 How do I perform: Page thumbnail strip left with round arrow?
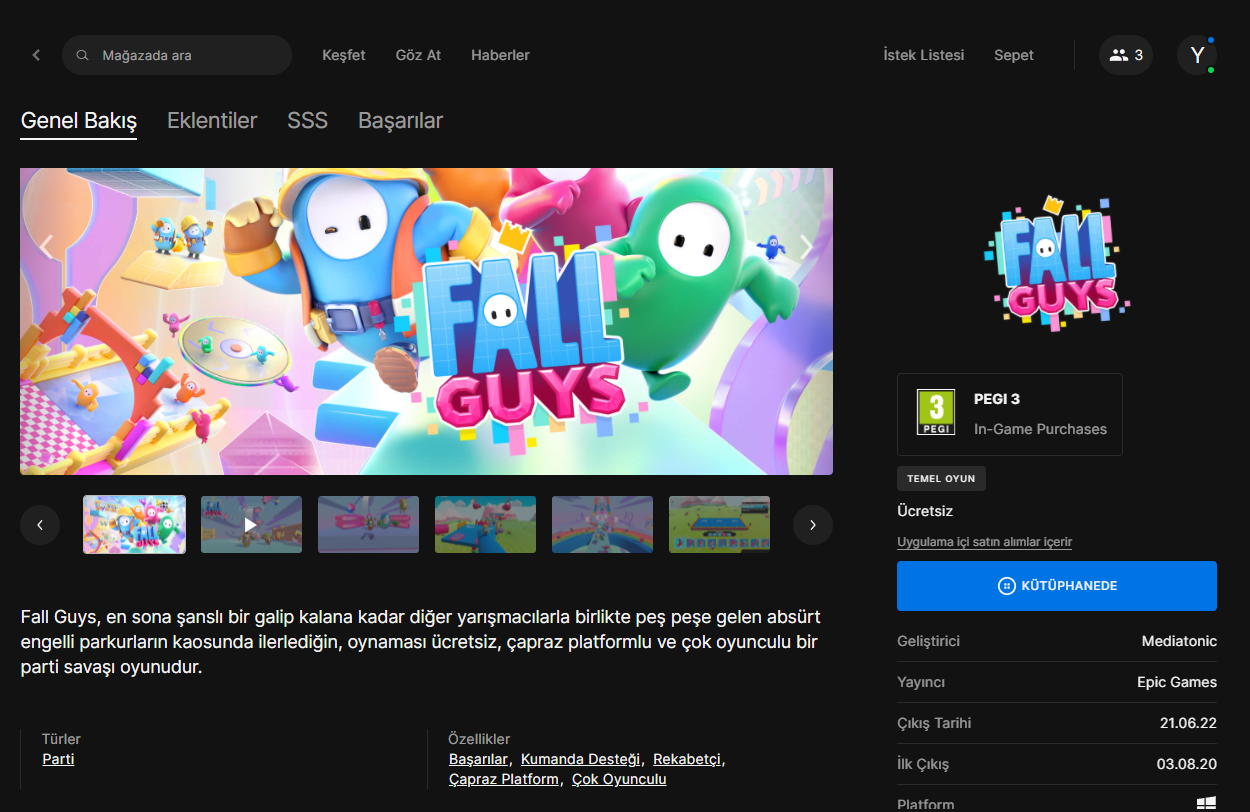point(40,524)
